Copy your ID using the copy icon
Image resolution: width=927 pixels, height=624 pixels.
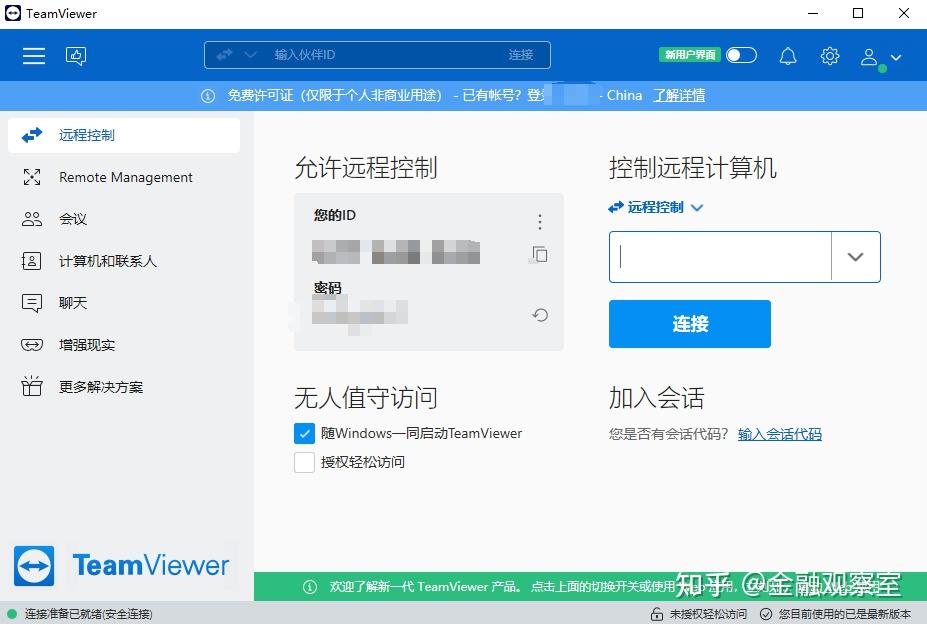[539, 255]
